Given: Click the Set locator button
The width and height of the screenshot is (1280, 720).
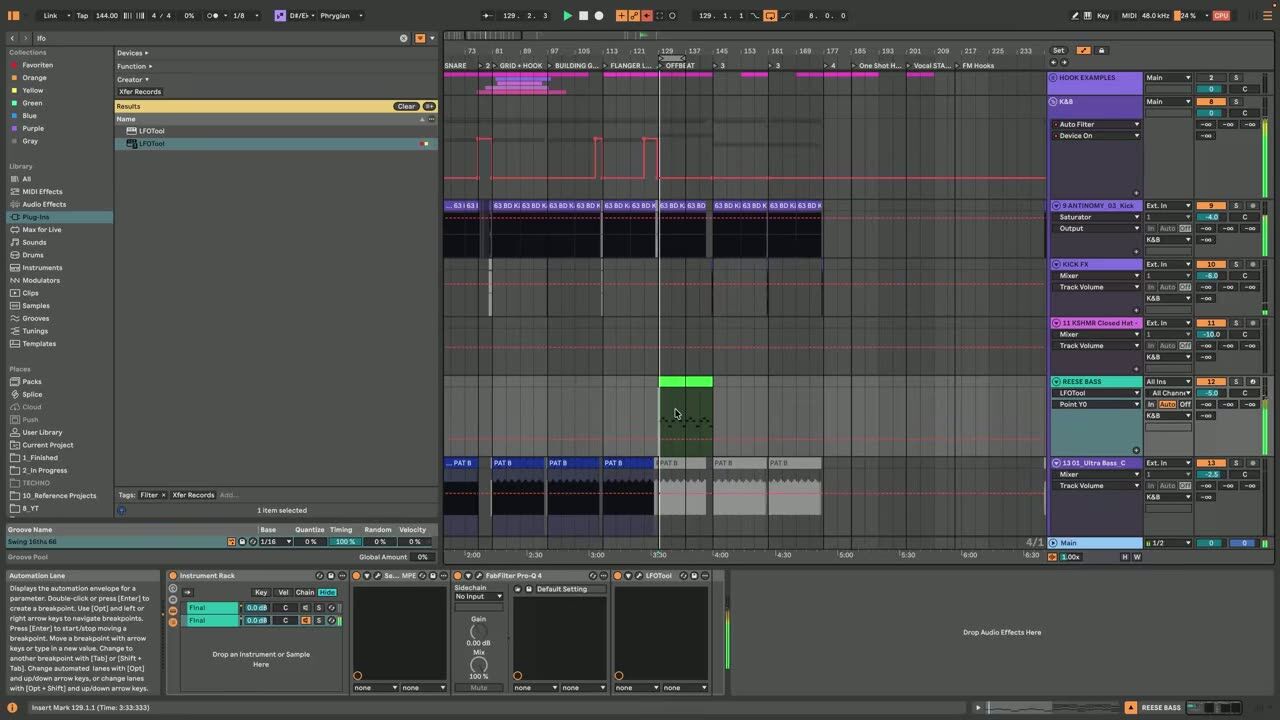Looking at the screenshot, I should coord(1058,50).
